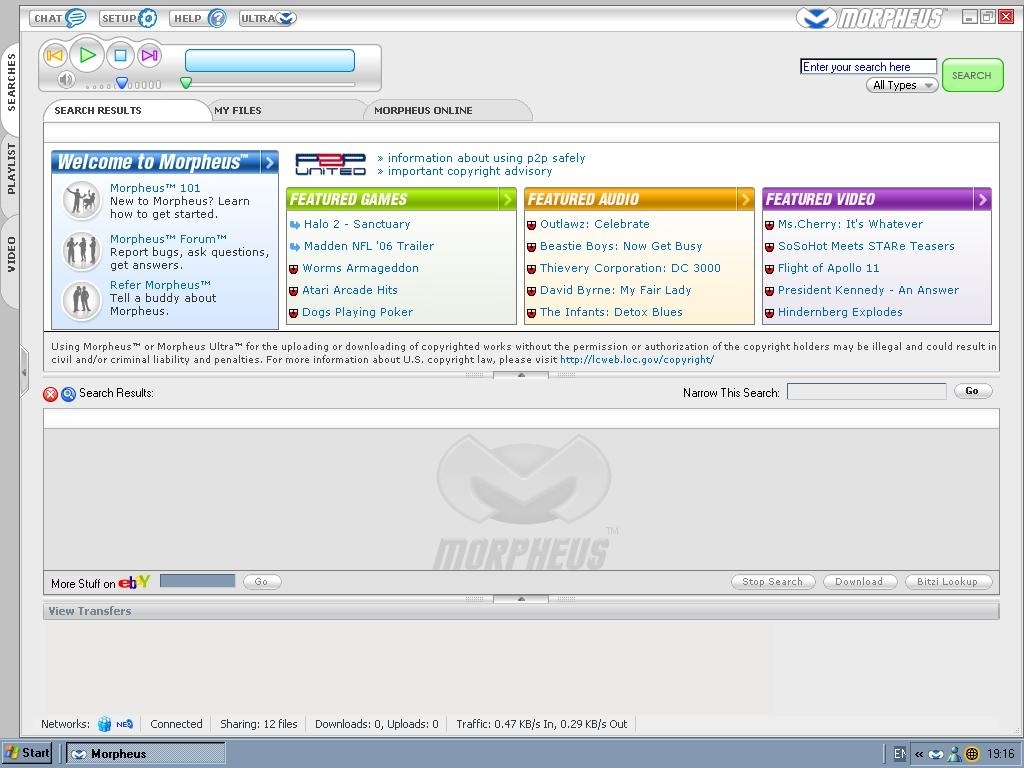Visit the lcweb.loc.gov copyright link
This screenshot has width=1024, height=768.
tap(637, 360)
